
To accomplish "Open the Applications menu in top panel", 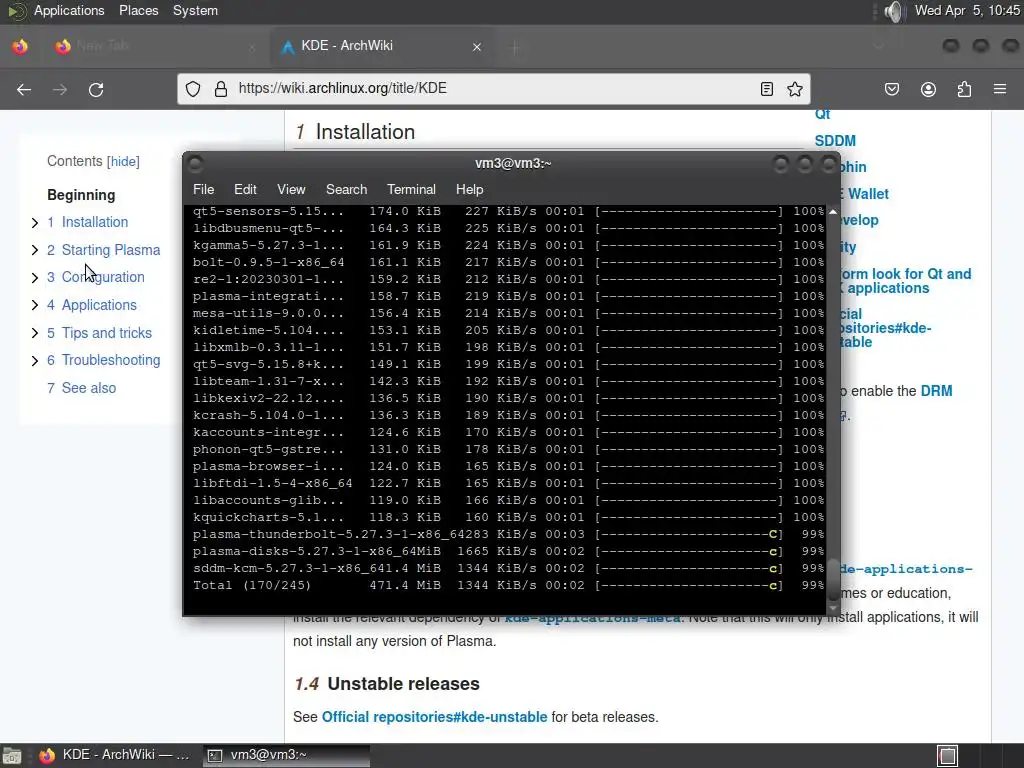I will [x=69, y=10].
